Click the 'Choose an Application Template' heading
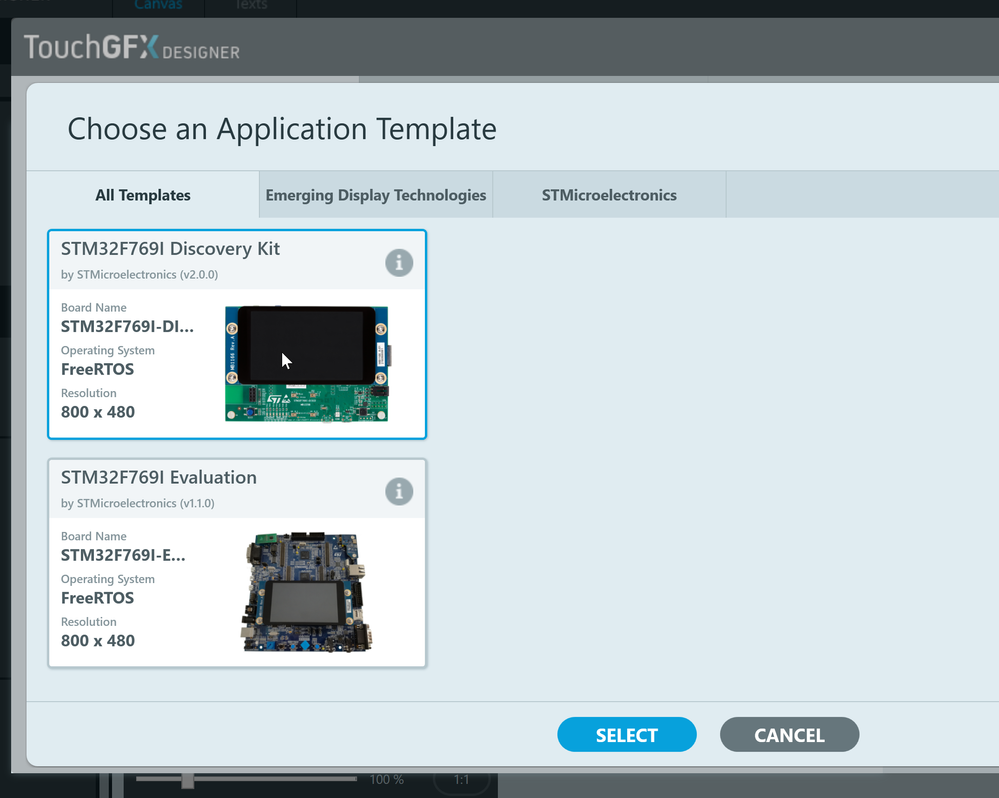Screen dimensions: 999x798 [282, 129]
